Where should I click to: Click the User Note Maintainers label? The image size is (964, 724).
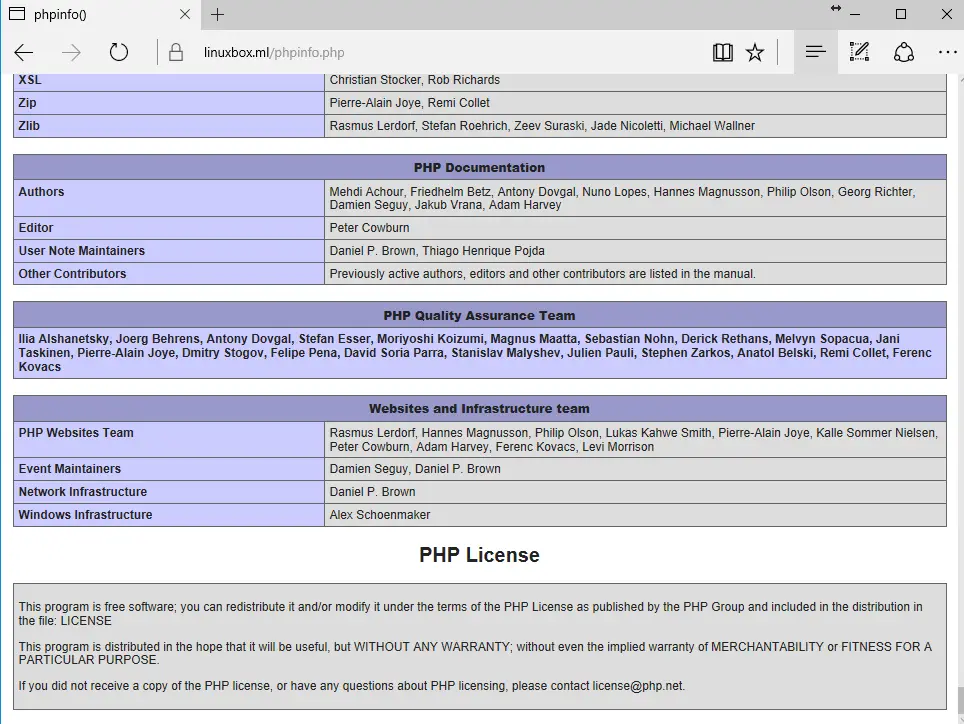point(82,251)
